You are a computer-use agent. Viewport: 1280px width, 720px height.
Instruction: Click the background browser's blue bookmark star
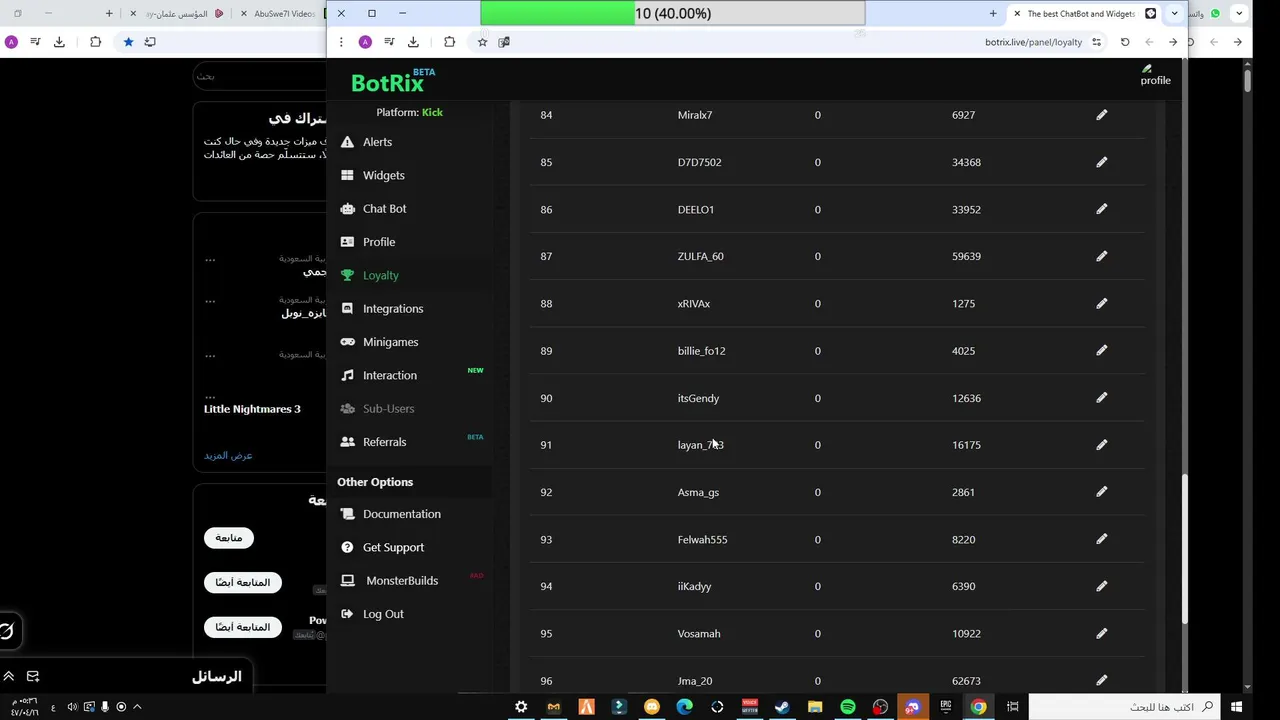(128, 42)
